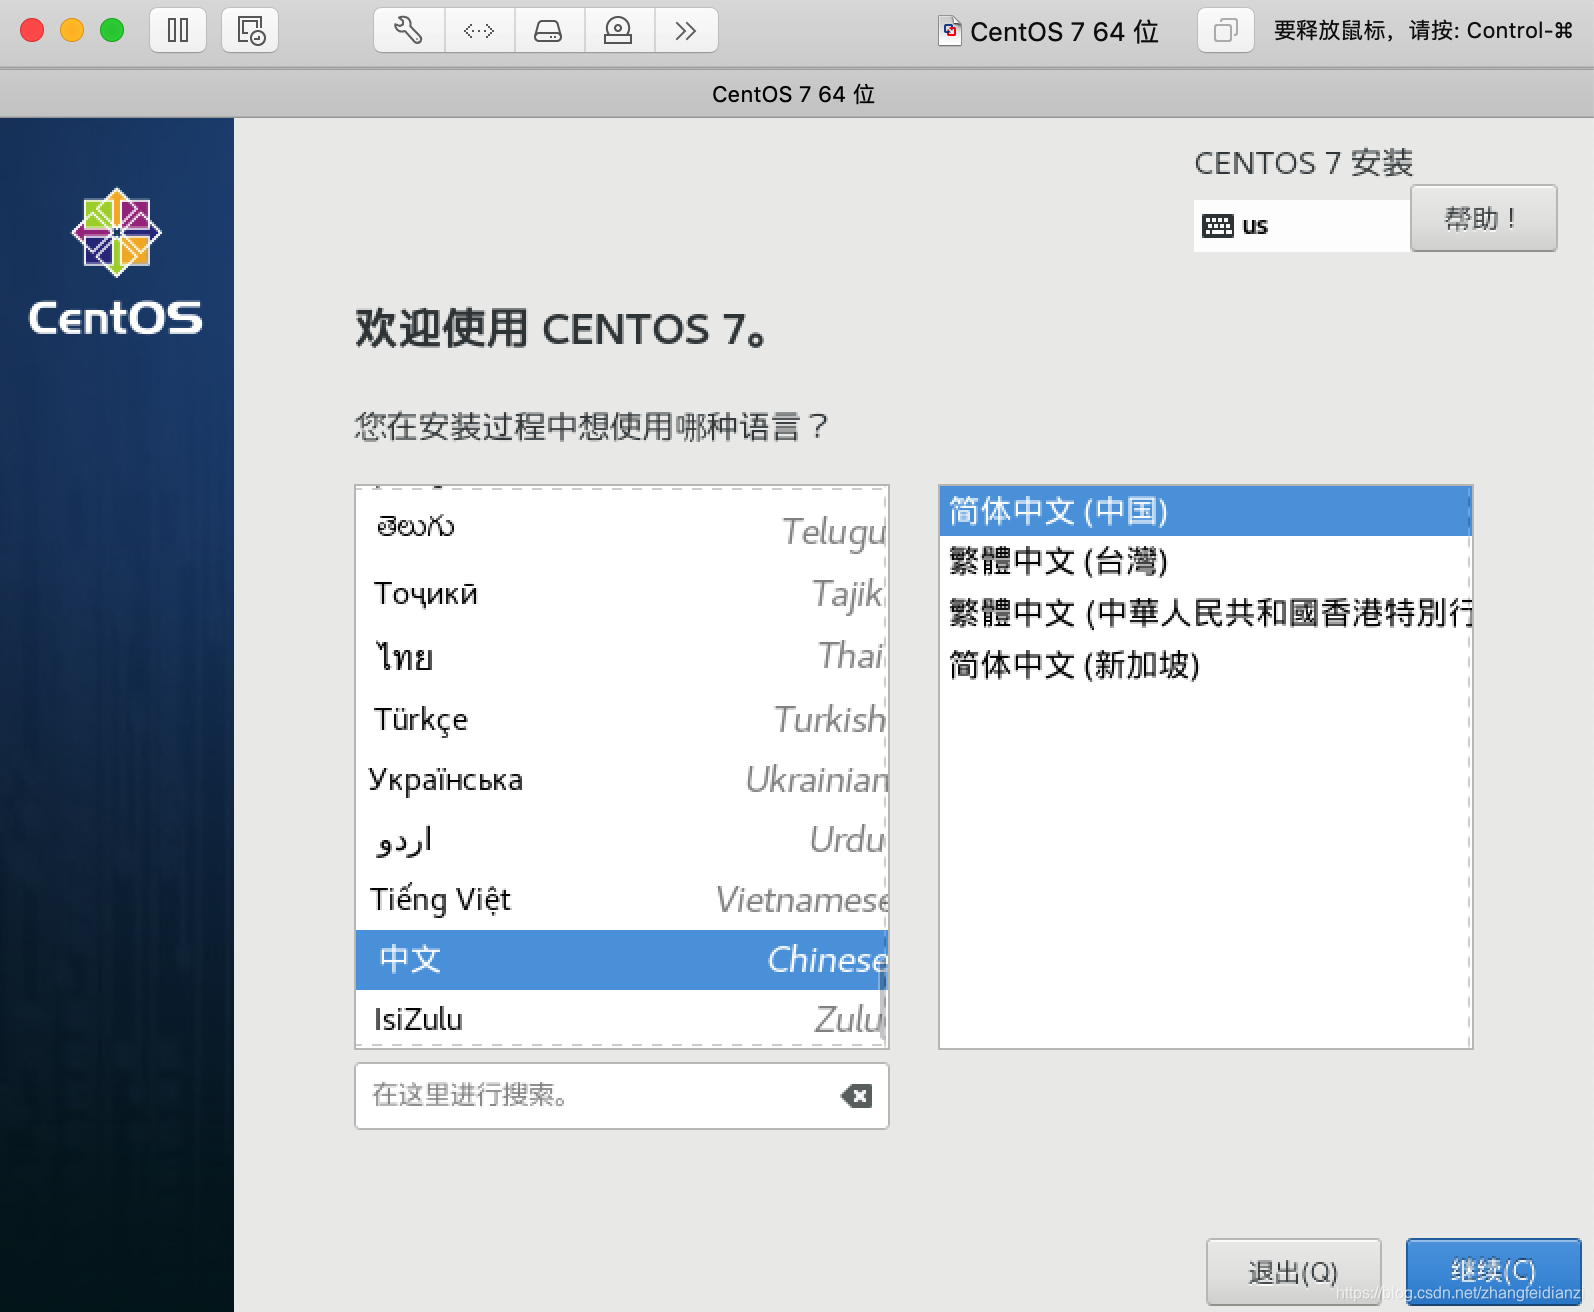This screenshot has height=1312, width=1594.
Task: Click the keyboard layout icon
Action: (x=1217, y=225)
